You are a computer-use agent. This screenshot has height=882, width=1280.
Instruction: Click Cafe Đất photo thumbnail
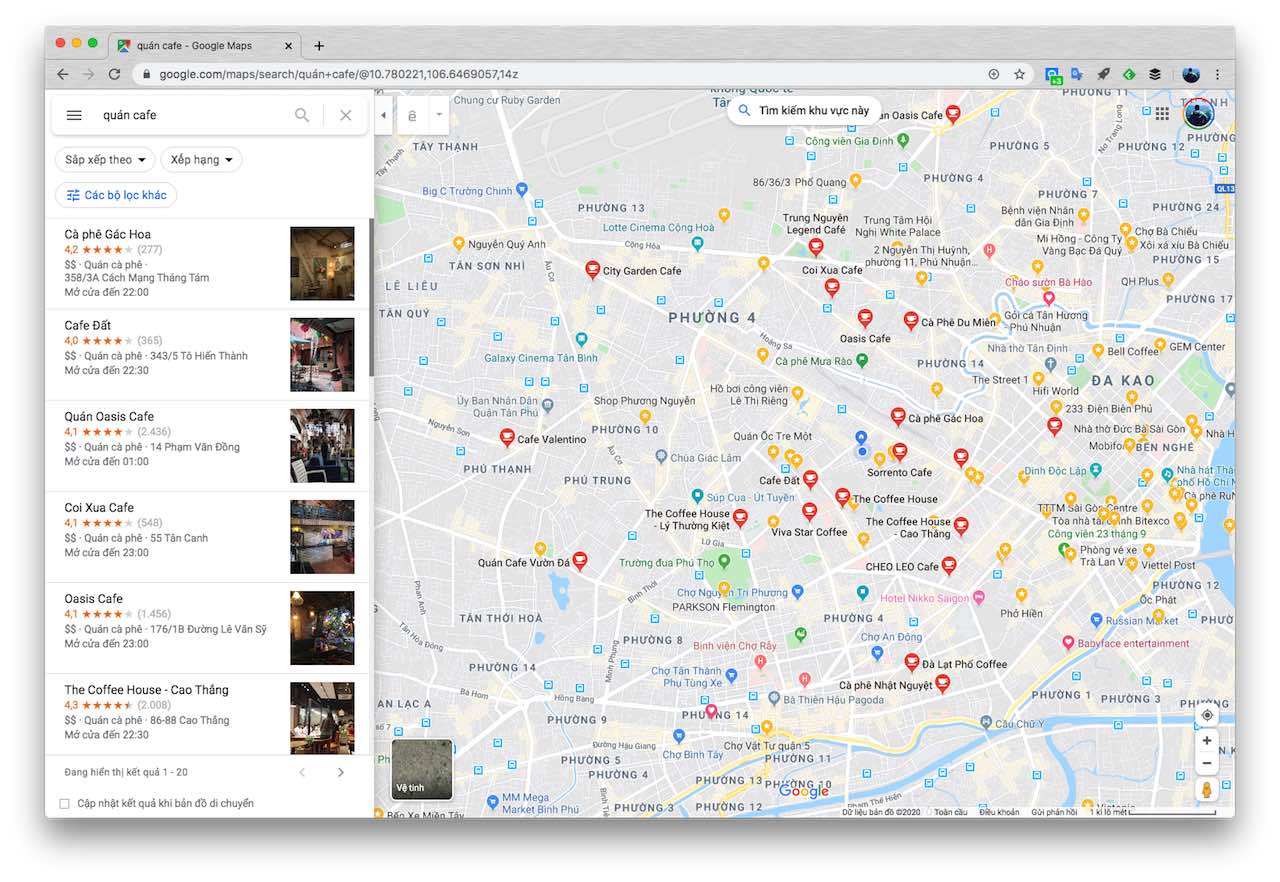322,355
